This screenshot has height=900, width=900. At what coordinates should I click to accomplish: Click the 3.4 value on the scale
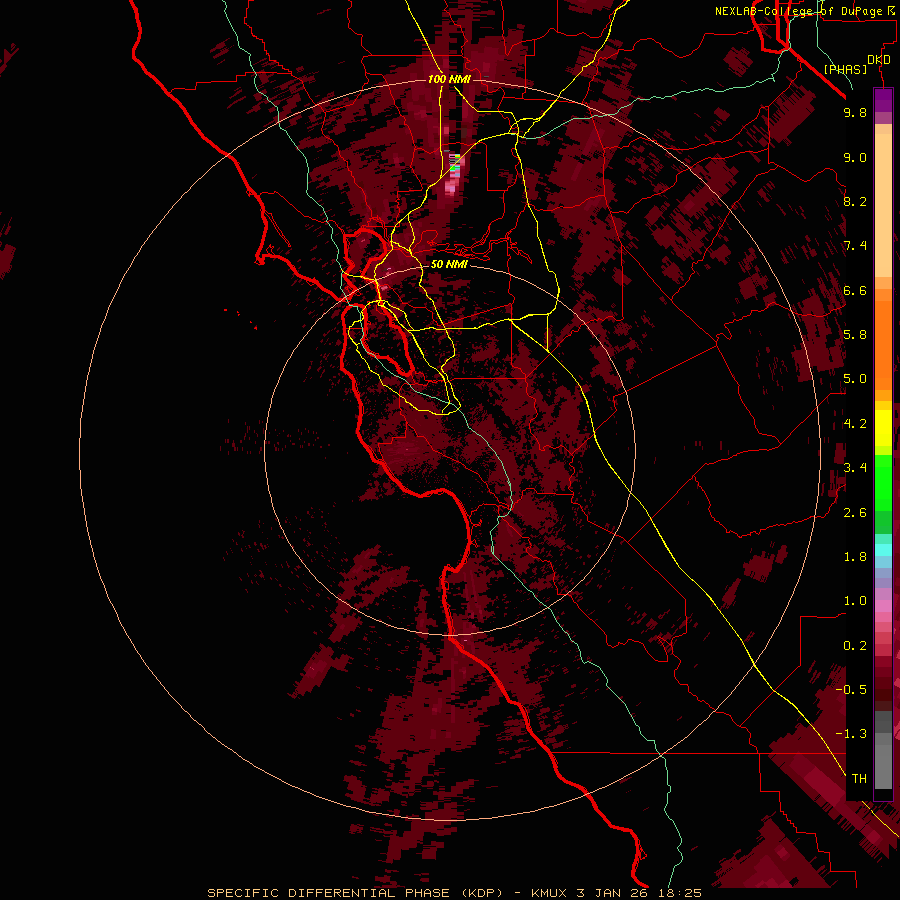855,468
